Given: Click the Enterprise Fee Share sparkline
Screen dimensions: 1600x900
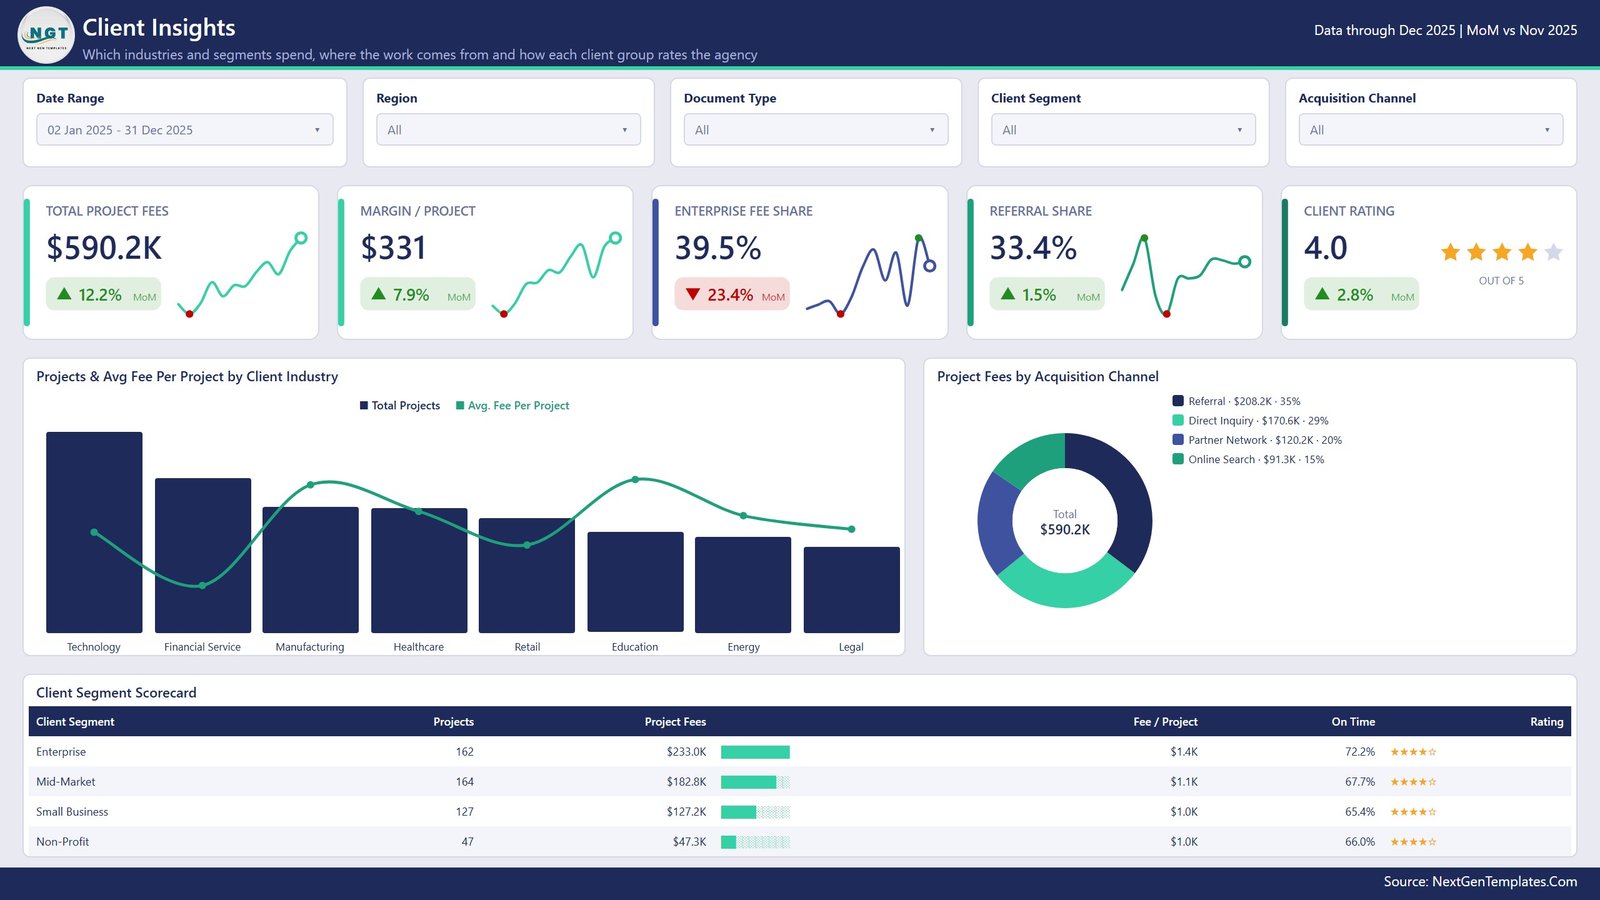Looking at the screenshot, I should point(871,276).
